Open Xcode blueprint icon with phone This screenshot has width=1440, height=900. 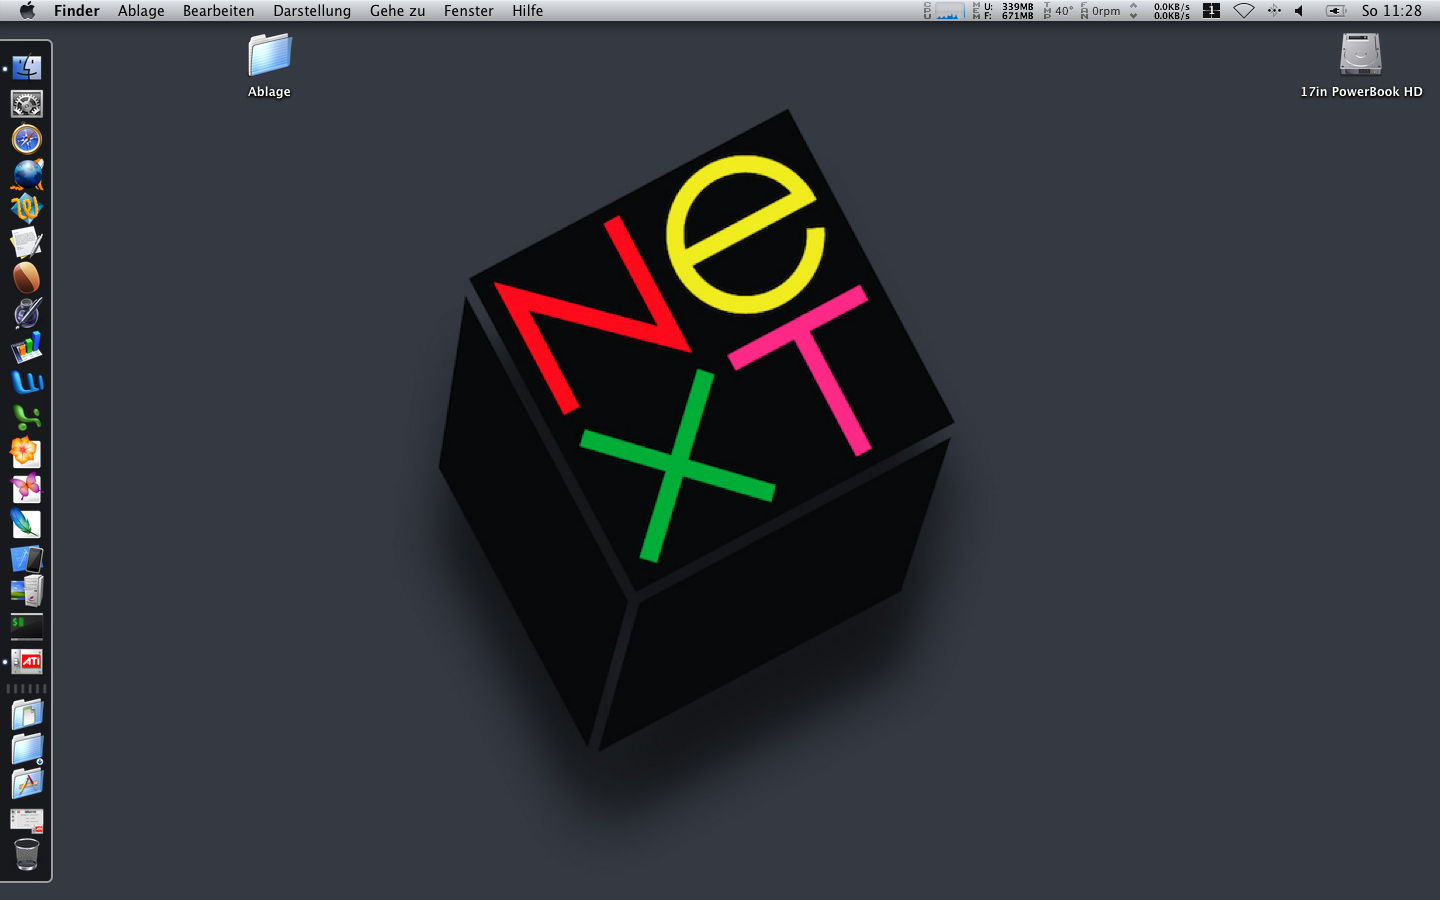(x=27, y=558)
